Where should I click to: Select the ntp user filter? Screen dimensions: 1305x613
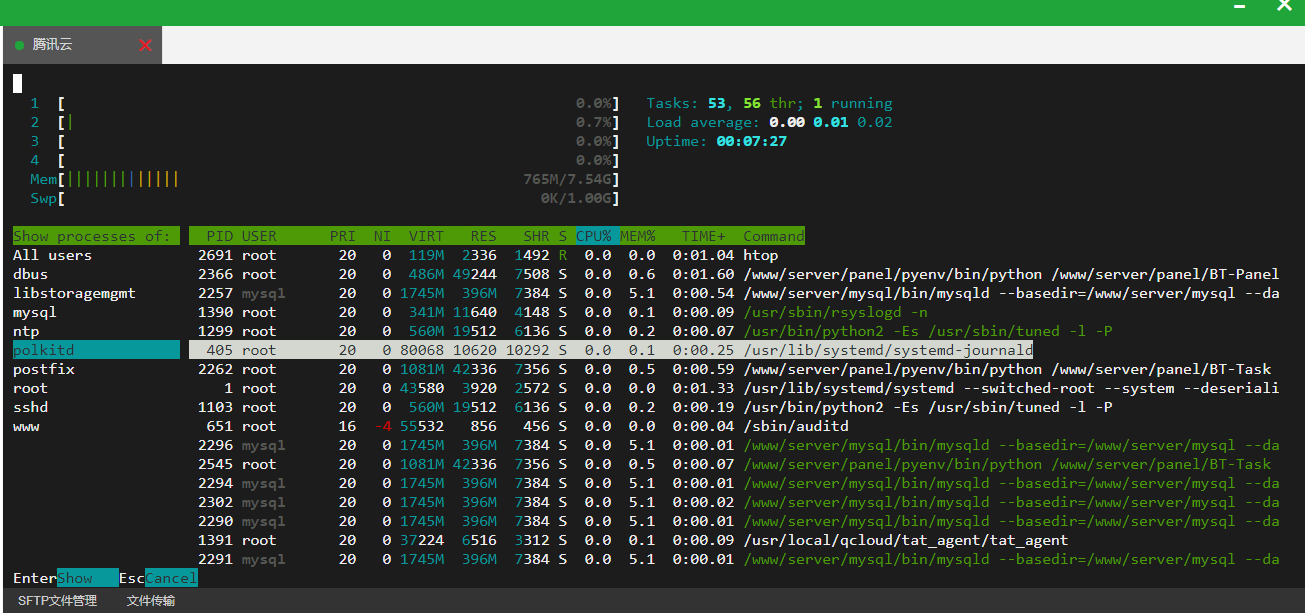point(96,331)
